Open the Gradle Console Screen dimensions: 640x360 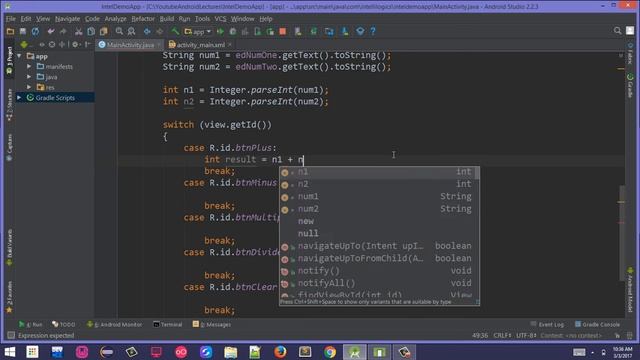(597, 324)
